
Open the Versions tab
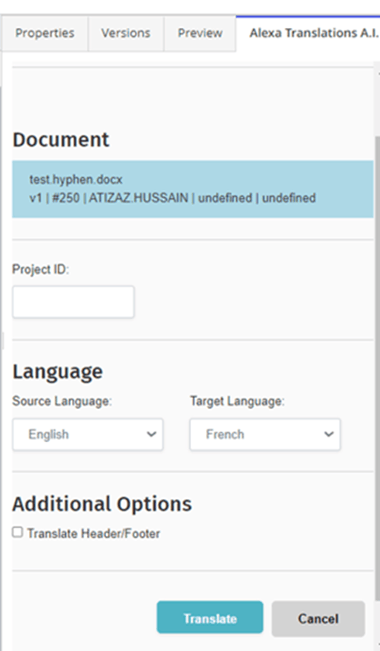coord(126,33)
